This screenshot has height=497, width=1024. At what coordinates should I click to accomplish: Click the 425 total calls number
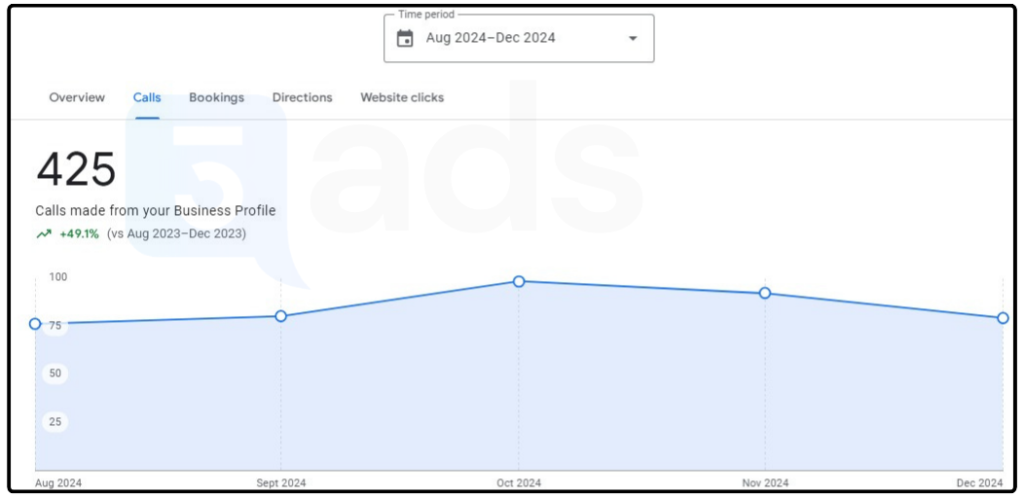tap(76, 169)
